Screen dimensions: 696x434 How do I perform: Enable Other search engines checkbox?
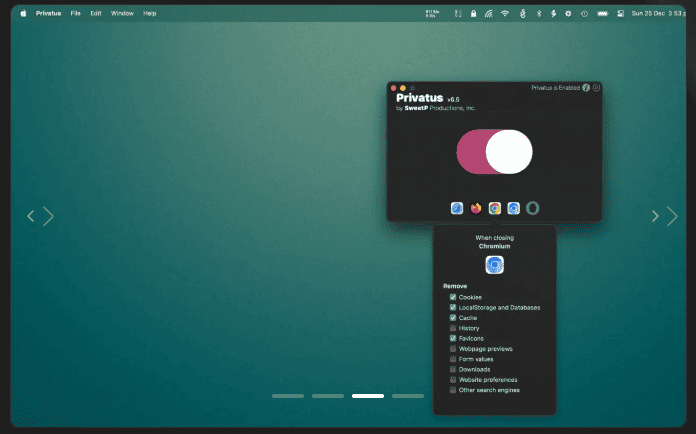point(453,390)
